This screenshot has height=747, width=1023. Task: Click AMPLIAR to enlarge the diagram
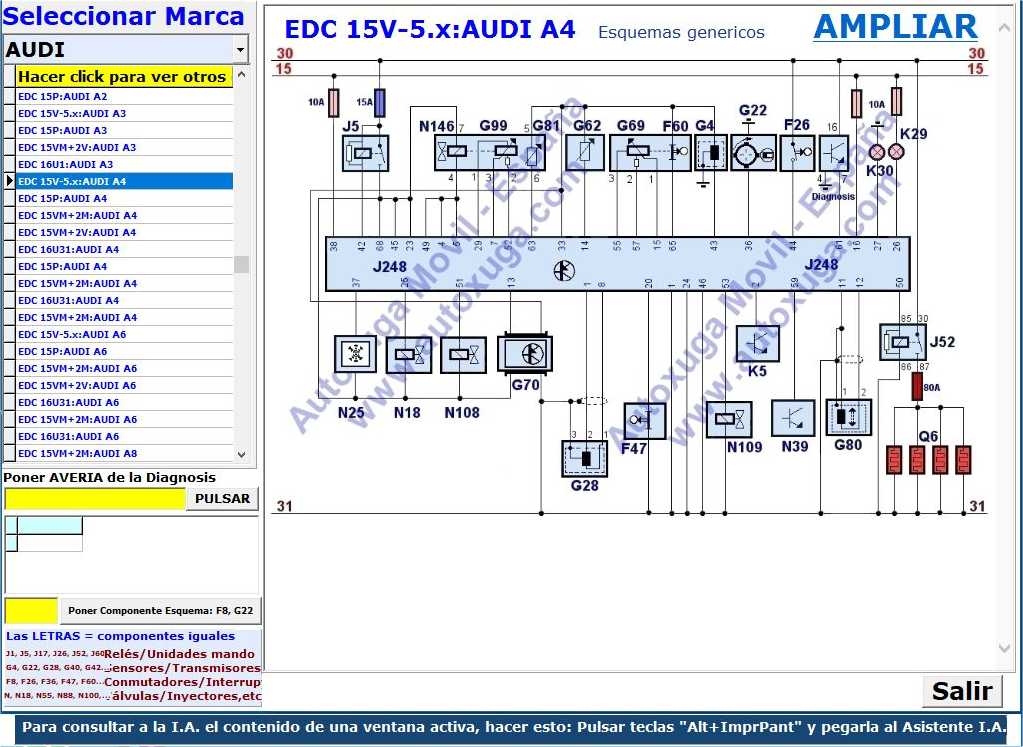pos(895,27)
